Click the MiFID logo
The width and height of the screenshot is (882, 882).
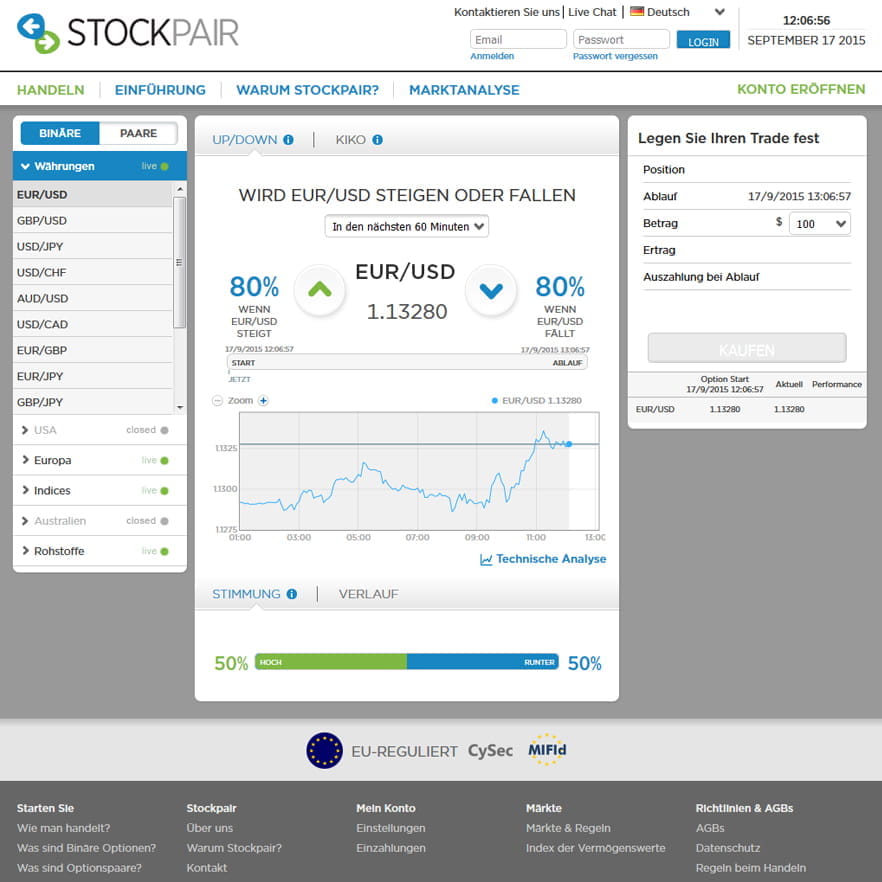point(547,750)
